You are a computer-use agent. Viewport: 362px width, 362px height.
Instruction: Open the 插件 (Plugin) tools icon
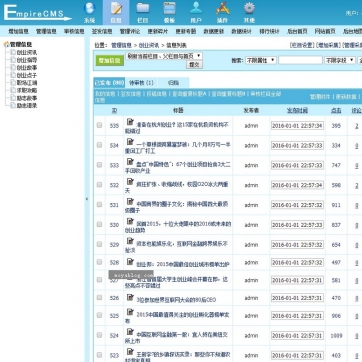[x=223, y=8]
